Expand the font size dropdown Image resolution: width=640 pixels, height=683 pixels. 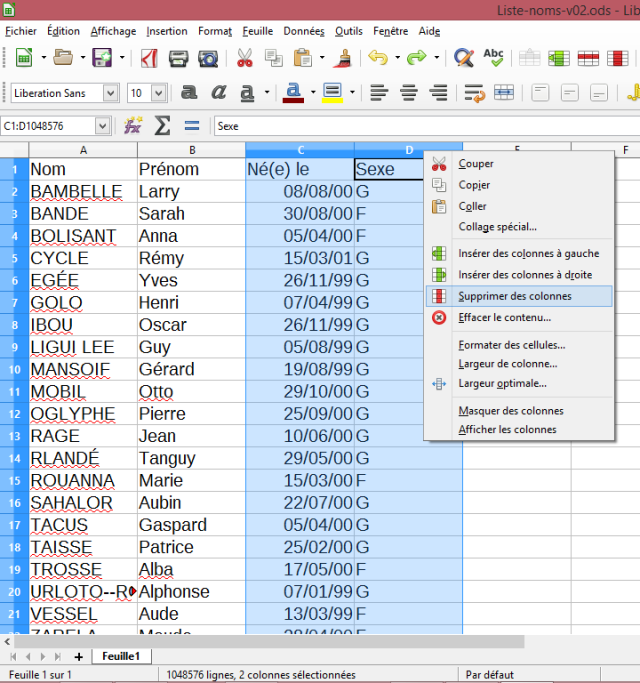click(x=159, y=93)
